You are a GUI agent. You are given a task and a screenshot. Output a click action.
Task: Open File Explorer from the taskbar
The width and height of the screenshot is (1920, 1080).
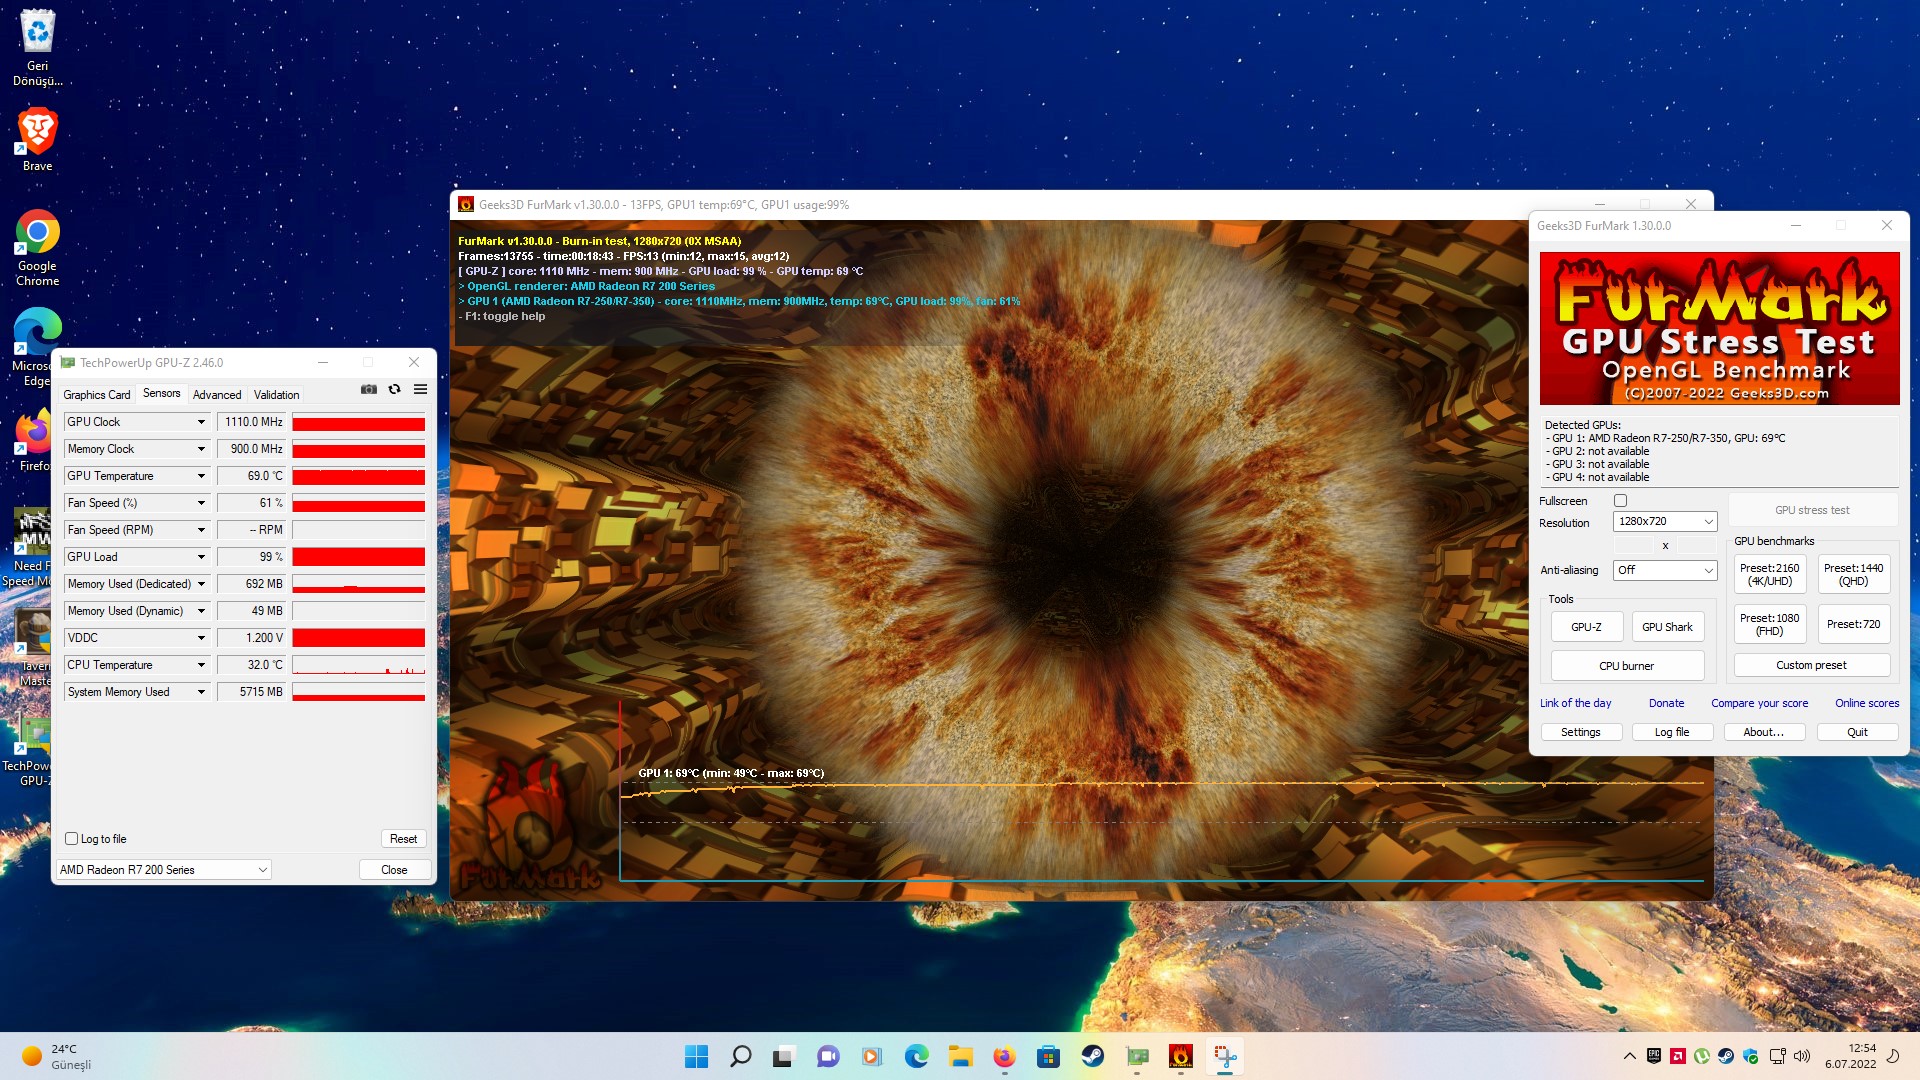pyautogui.click(x=960, y=1056)
